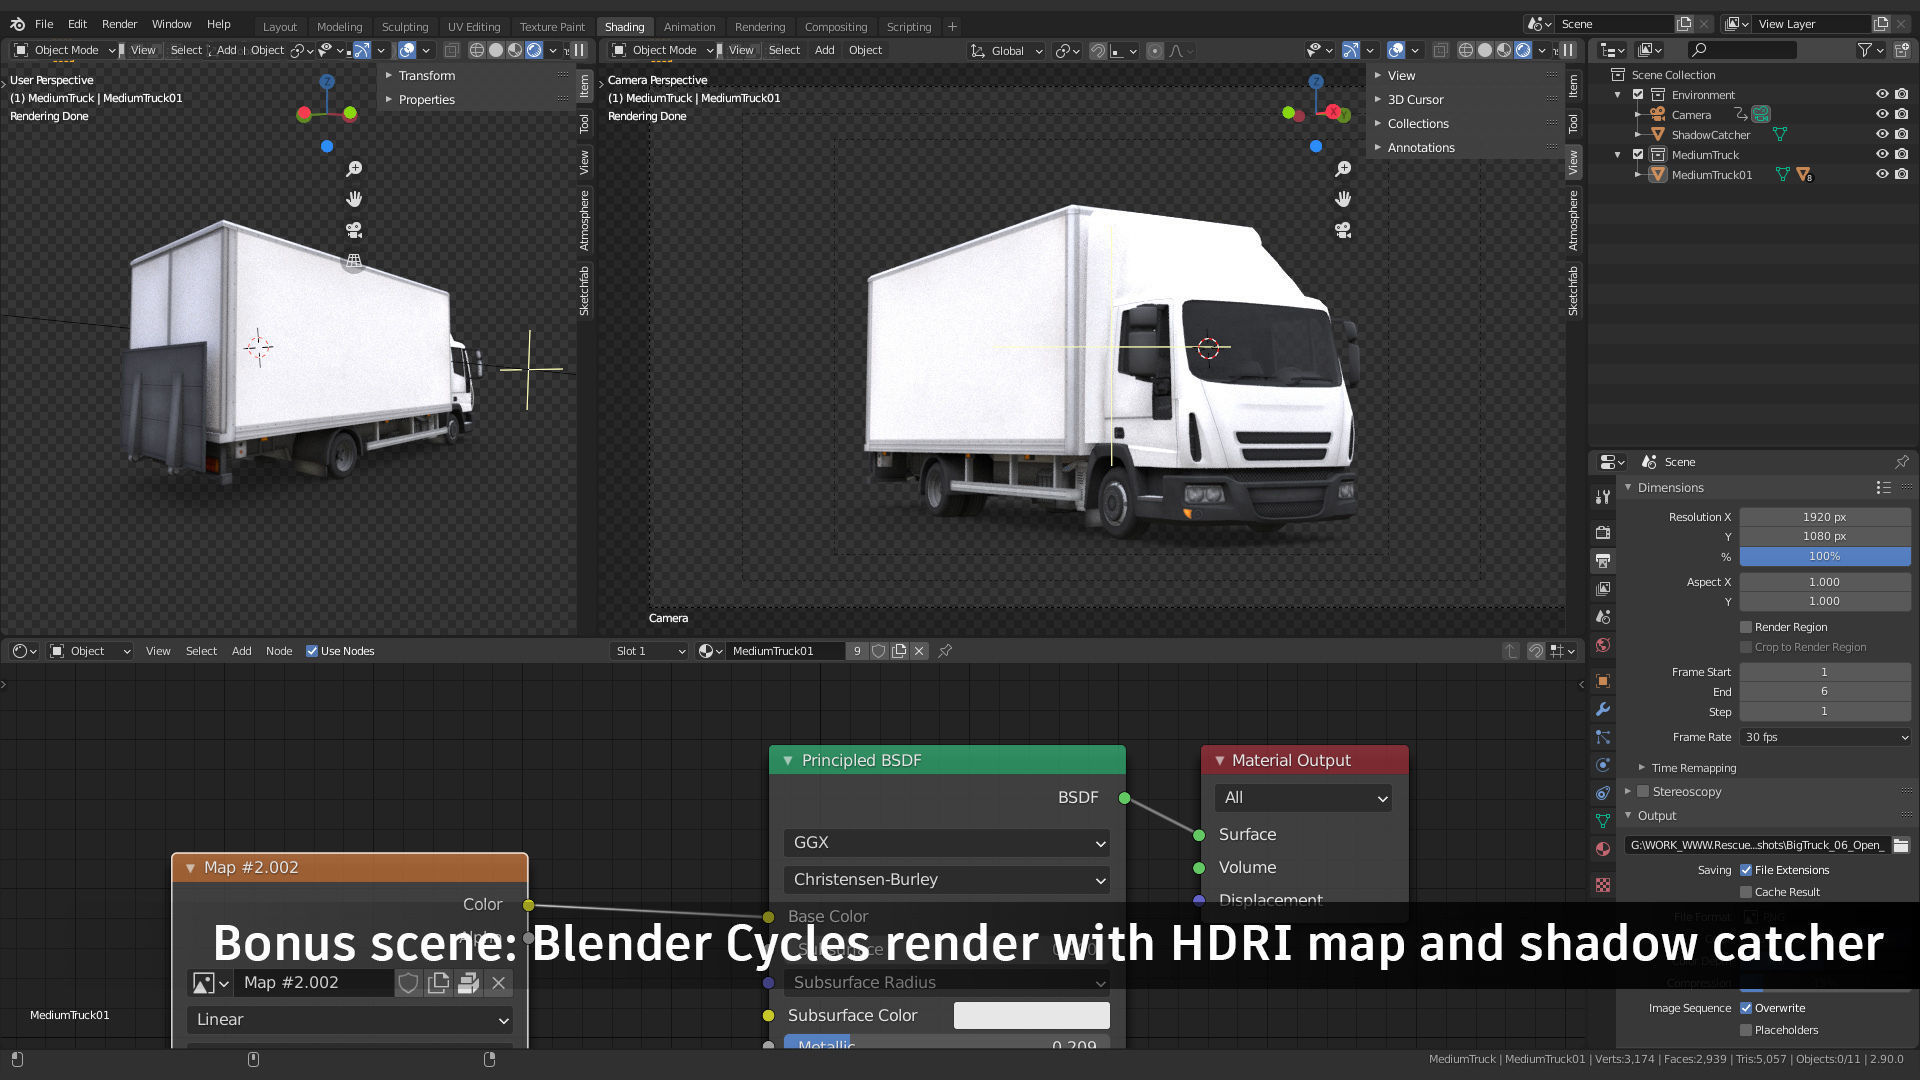This screenshot has height=1080, width=1920.
Task: Click the fake user shield for MediumTruck01 material
Action: [878, 651]
